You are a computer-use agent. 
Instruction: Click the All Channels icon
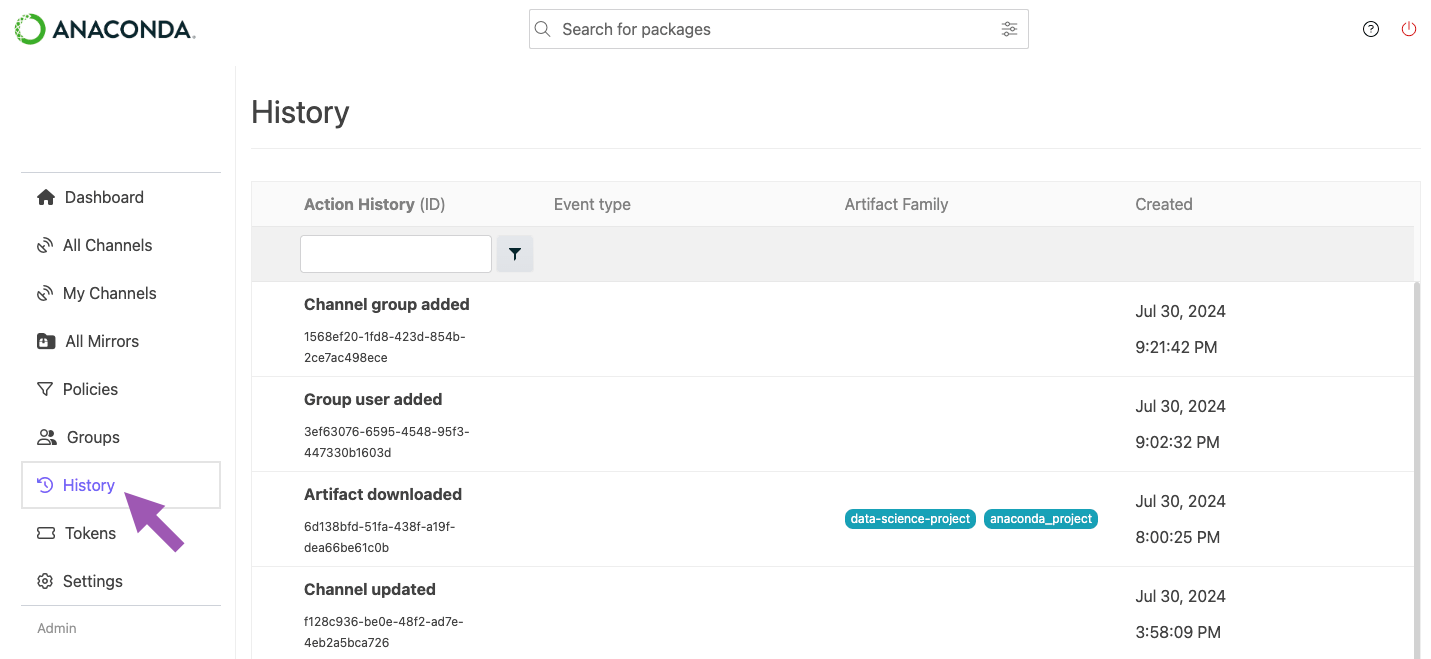(x=45, y=245)
